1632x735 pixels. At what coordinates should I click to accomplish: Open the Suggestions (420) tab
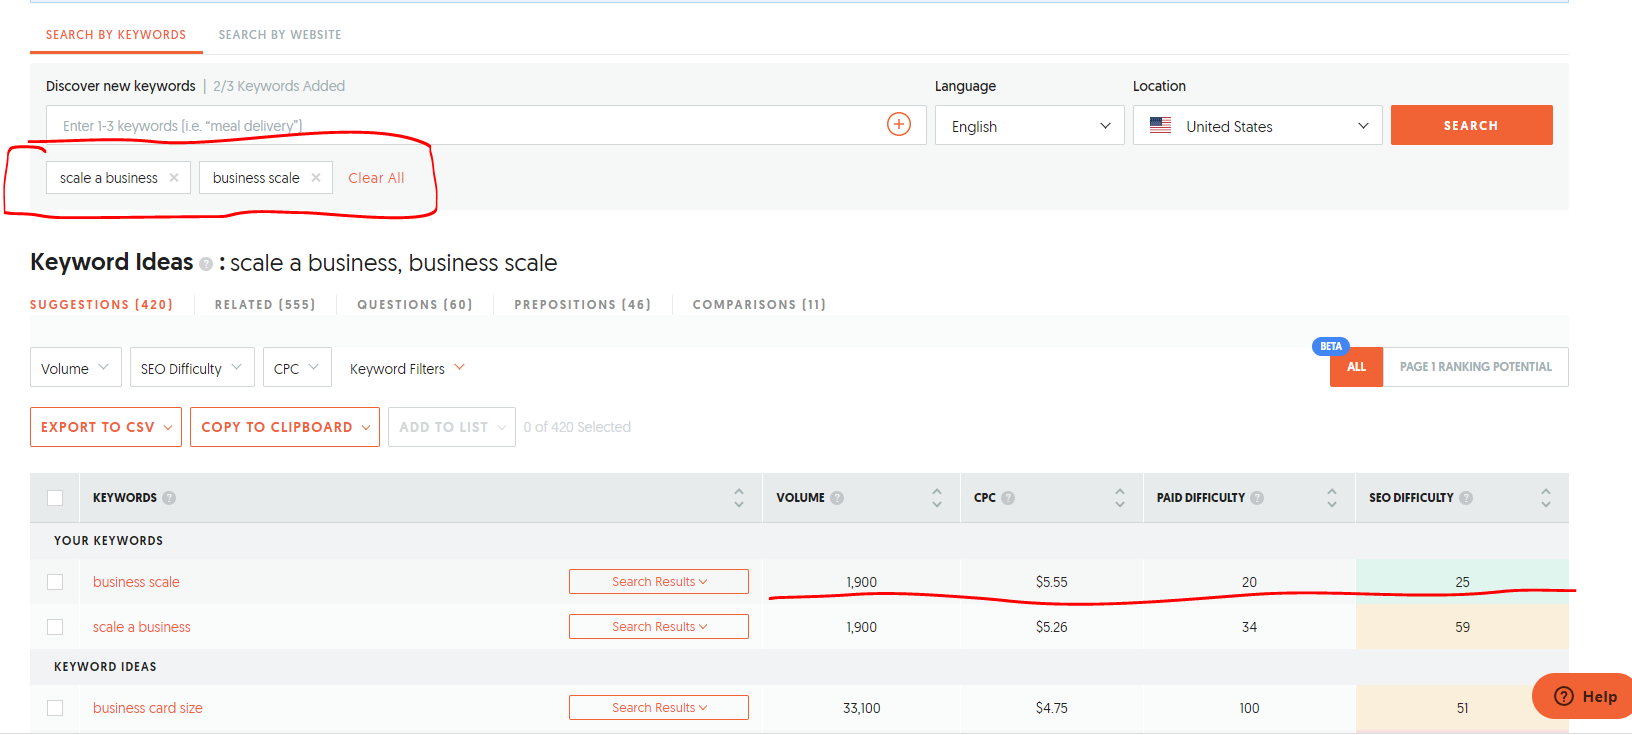pyautogui.click(x=101, y=305)
